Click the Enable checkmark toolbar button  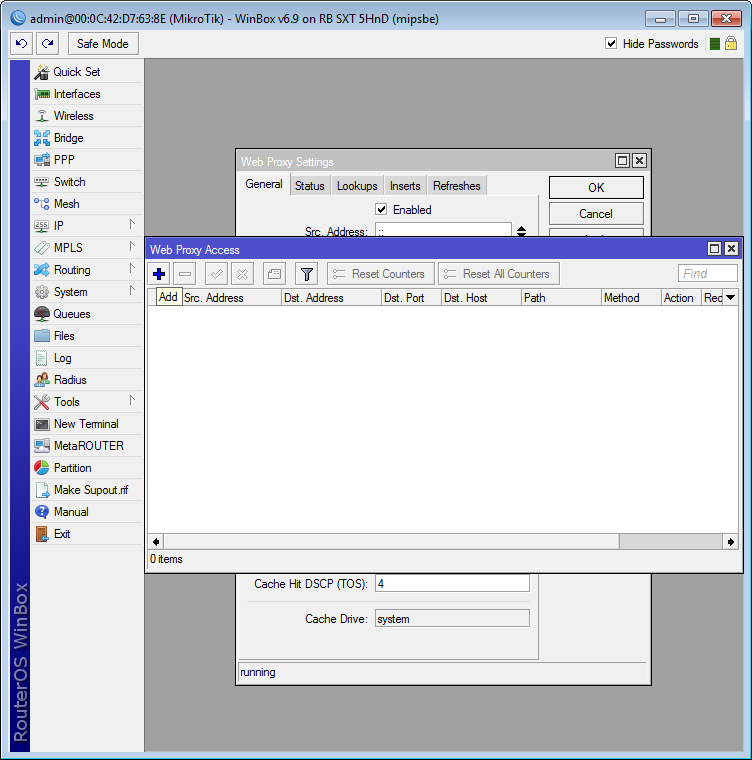216,274
